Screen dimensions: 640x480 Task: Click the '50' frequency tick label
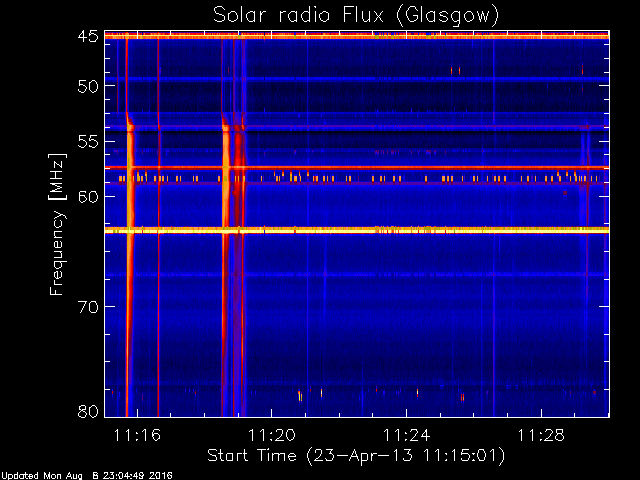coord(88,87)
